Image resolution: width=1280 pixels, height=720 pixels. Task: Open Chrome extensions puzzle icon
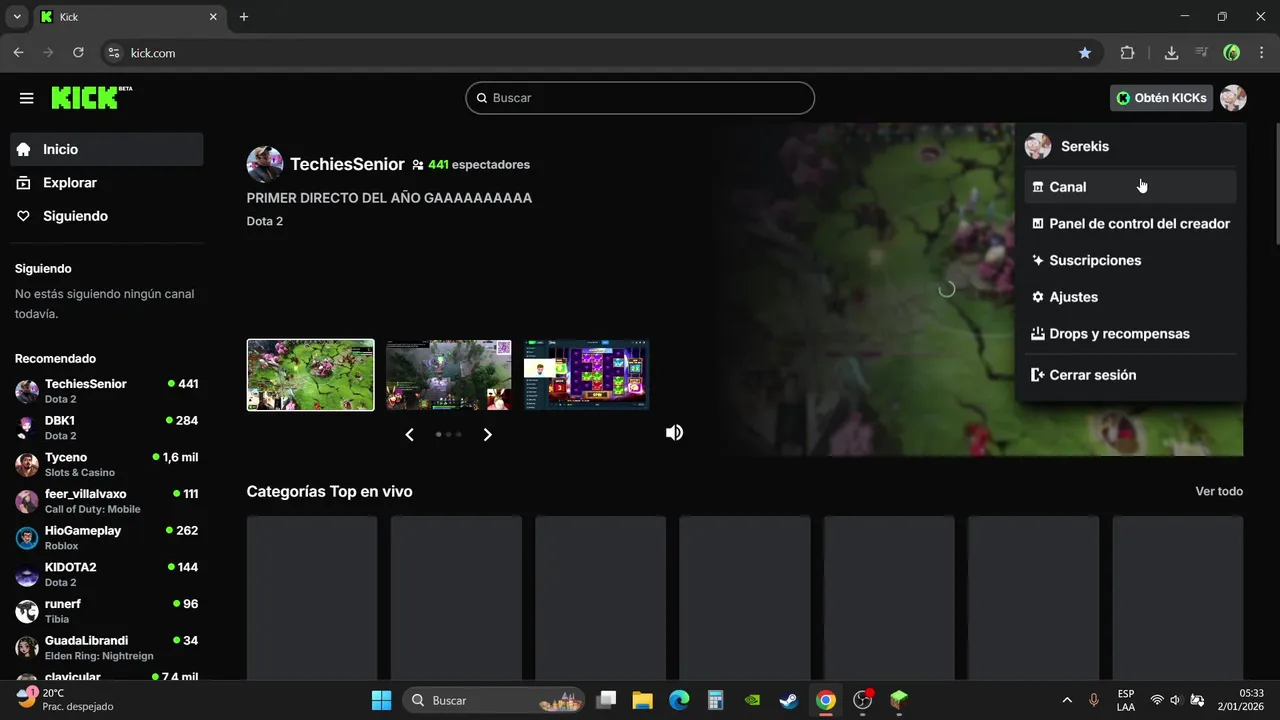tap(1127, 53)
